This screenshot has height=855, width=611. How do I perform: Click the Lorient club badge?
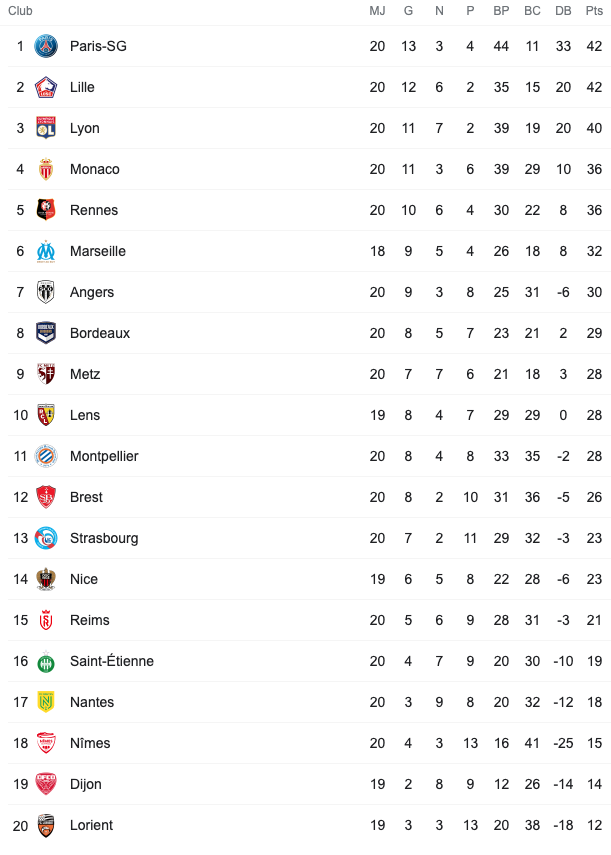(x=46, y=826)
